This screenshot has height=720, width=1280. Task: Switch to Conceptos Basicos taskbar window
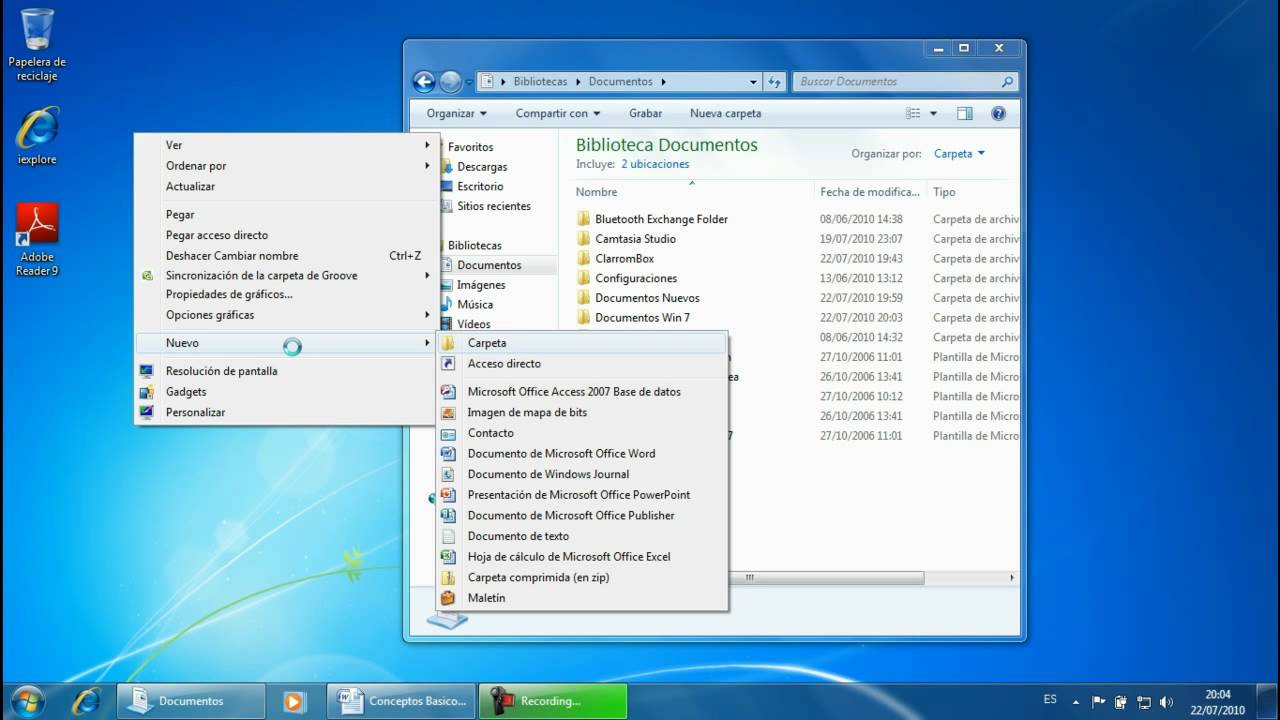[x=401, y=701]
